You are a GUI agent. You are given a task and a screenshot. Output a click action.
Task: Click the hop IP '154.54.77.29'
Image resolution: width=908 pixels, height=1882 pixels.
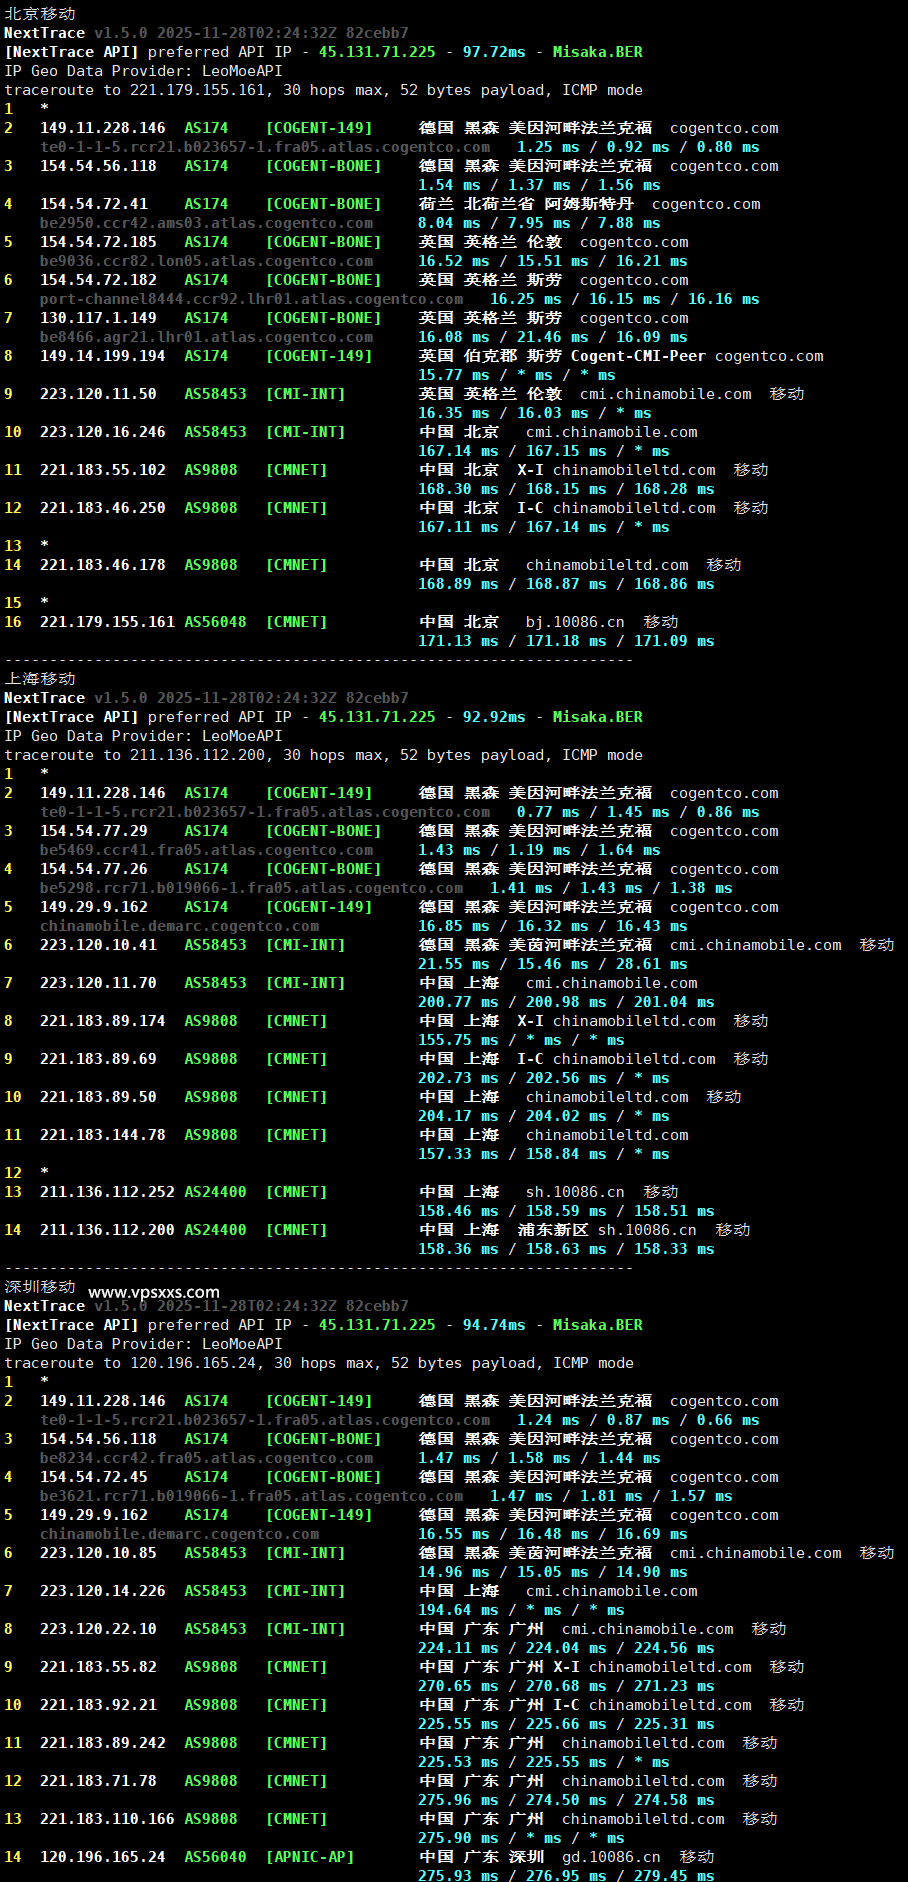click(x=94, y=831)
